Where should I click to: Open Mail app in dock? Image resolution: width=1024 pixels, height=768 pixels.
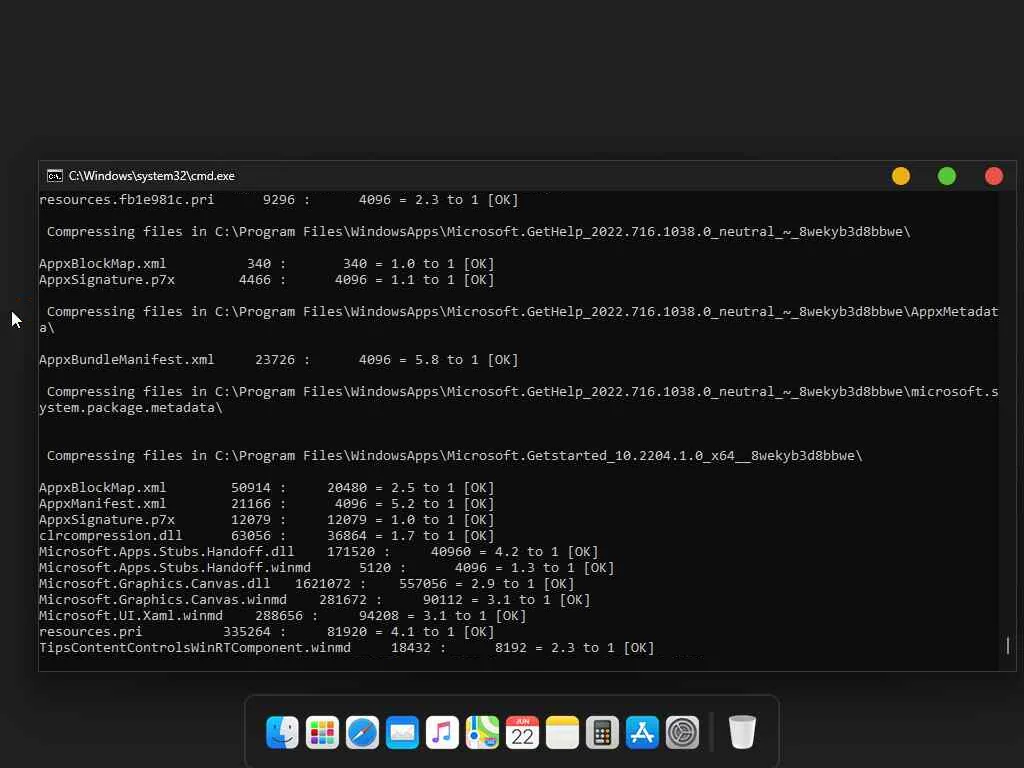coord(402,732)
